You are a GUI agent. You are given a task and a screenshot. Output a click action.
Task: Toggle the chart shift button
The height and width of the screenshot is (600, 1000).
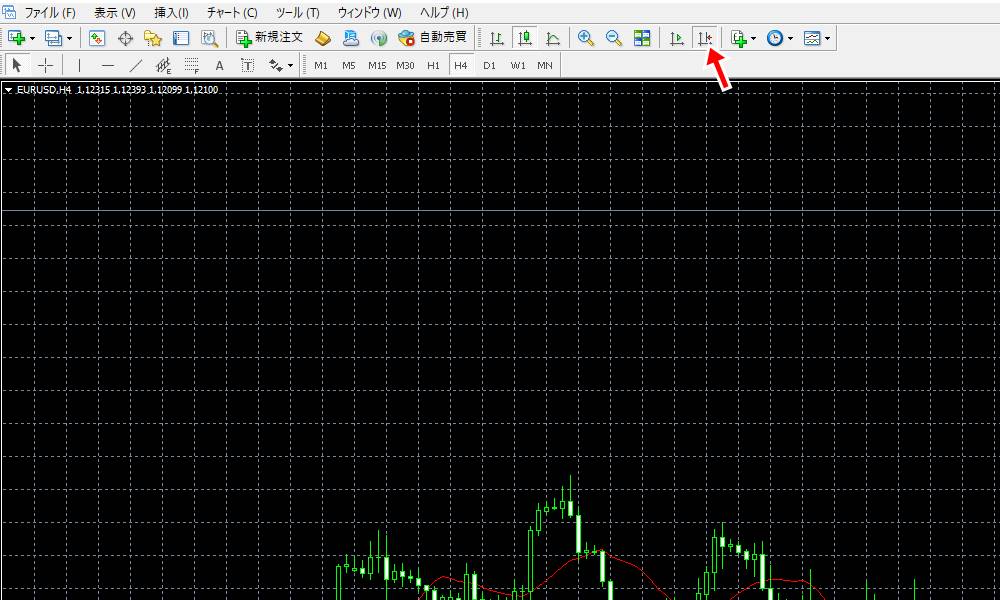(x=705, y=38)
